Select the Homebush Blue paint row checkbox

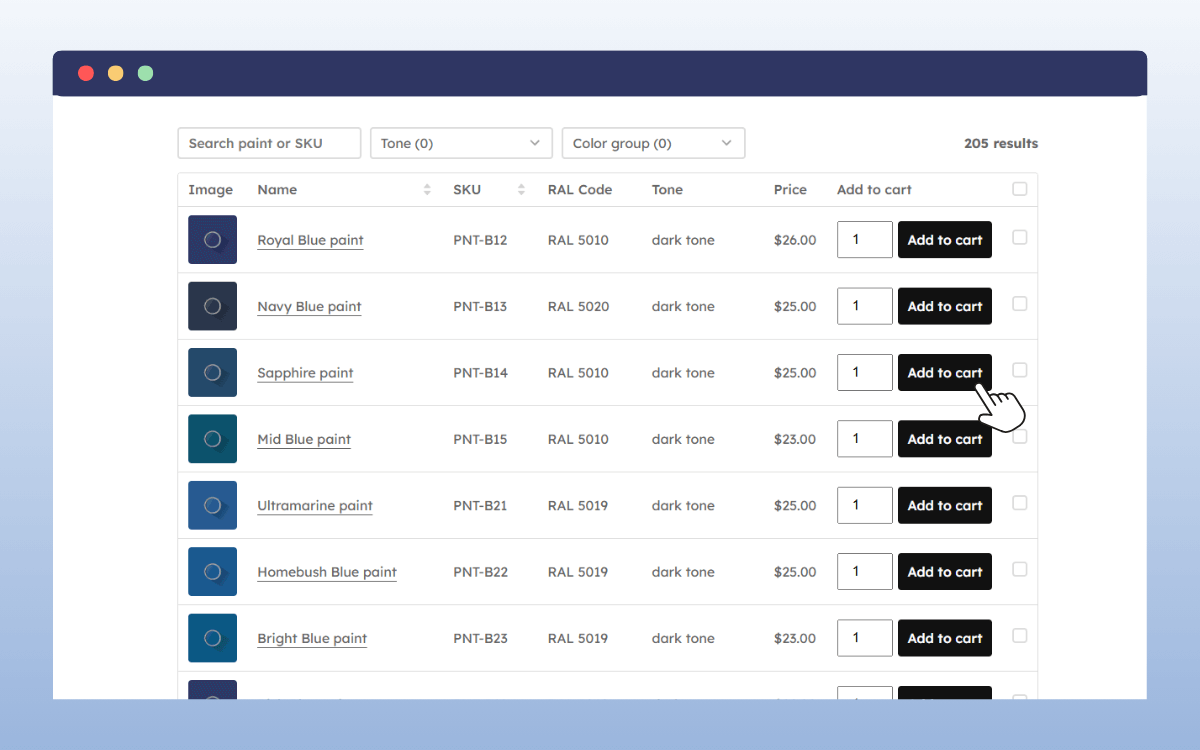coord(1019,569)
